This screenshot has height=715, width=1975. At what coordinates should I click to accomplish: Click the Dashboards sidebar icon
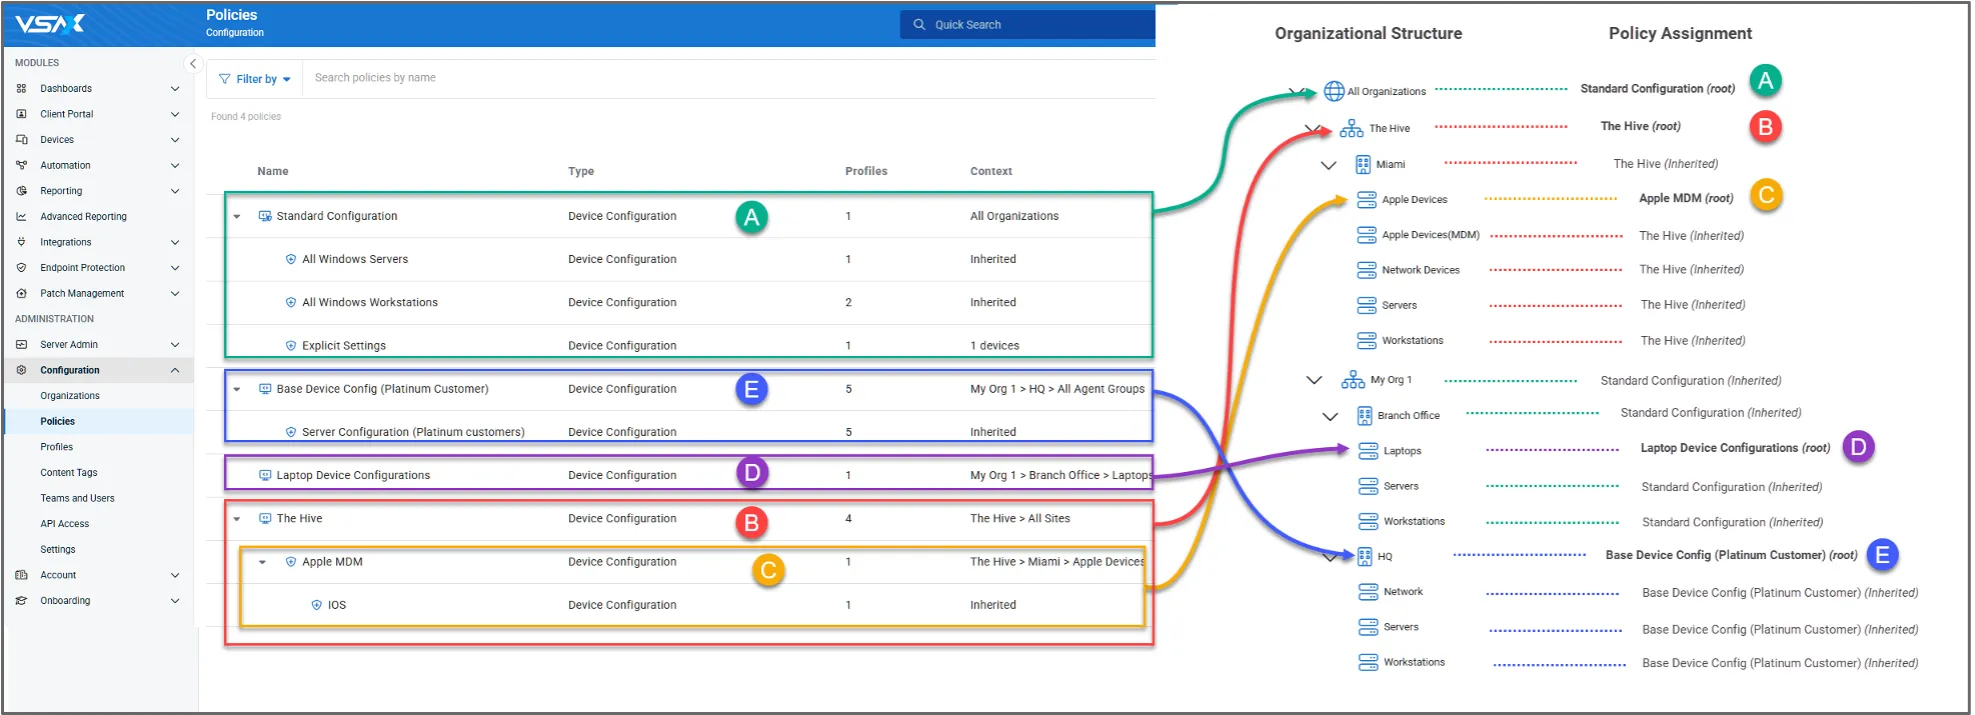tap(22, 89)
